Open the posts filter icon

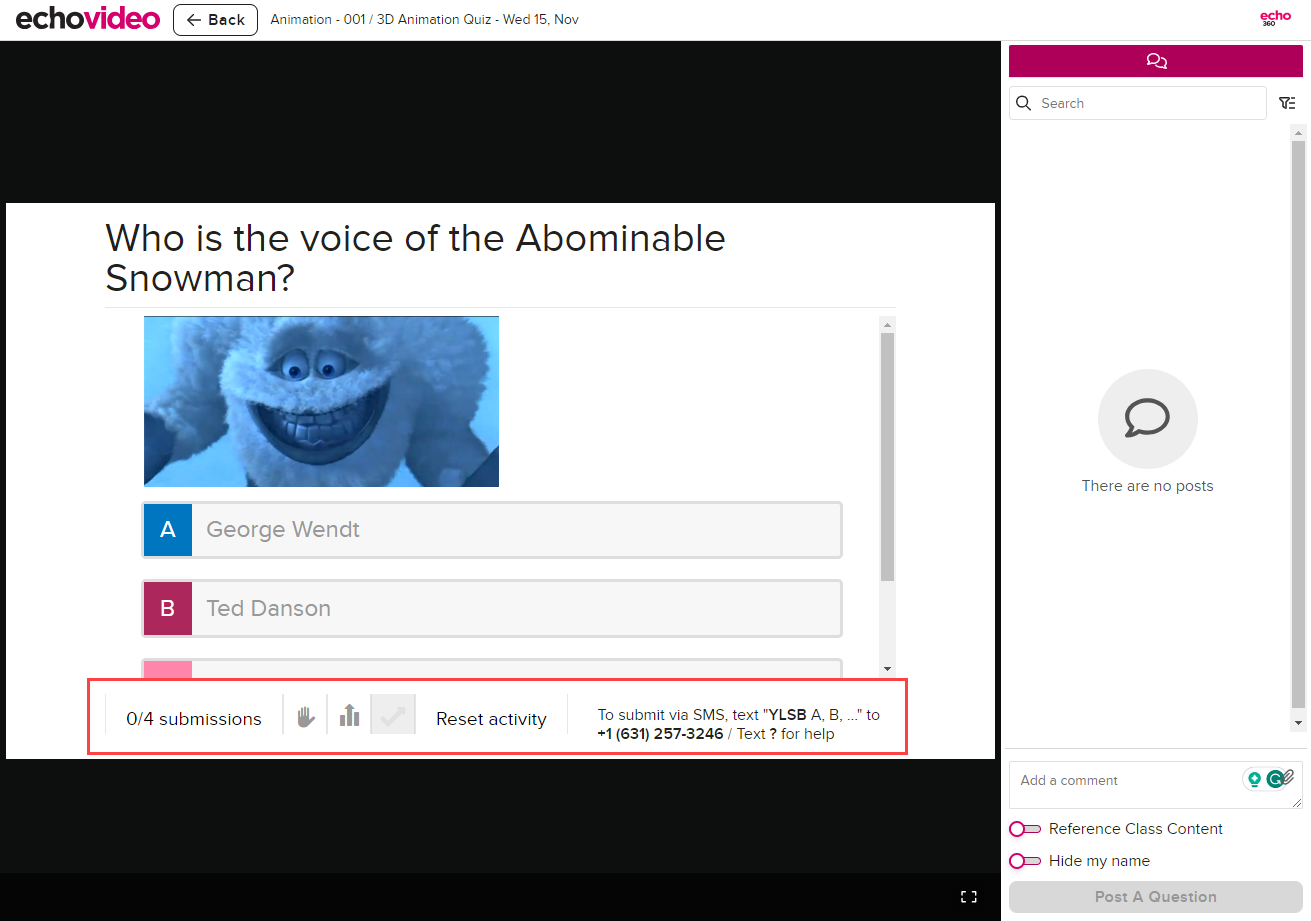coord(1287,103)
